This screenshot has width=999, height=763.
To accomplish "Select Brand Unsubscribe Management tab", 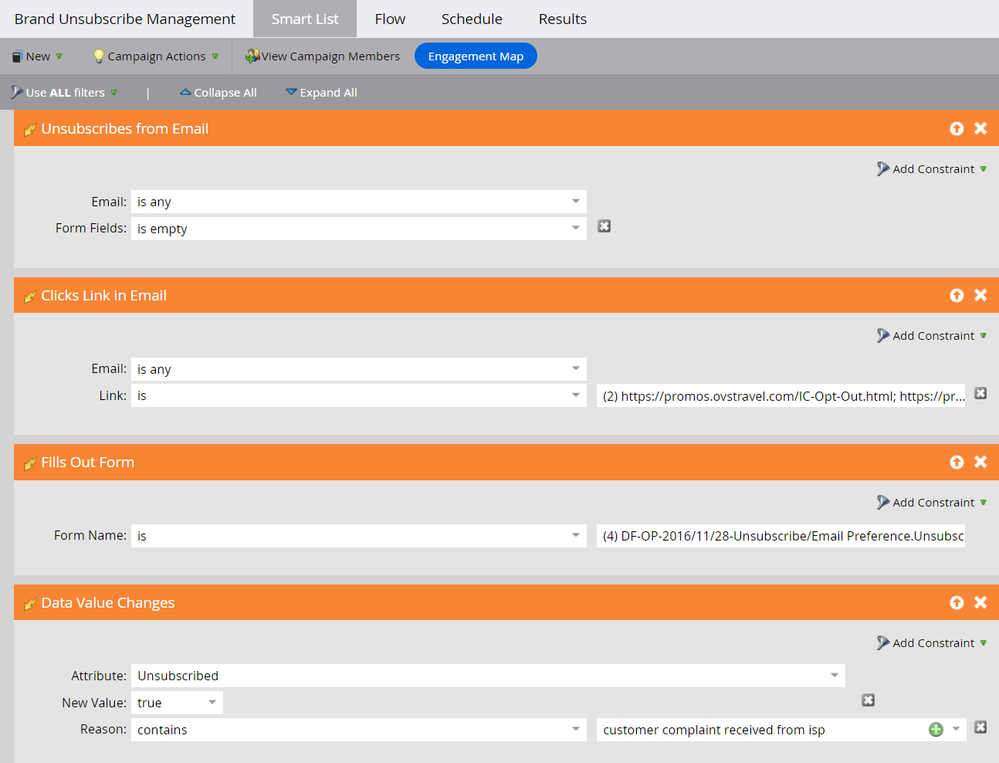I will [125, 19].
